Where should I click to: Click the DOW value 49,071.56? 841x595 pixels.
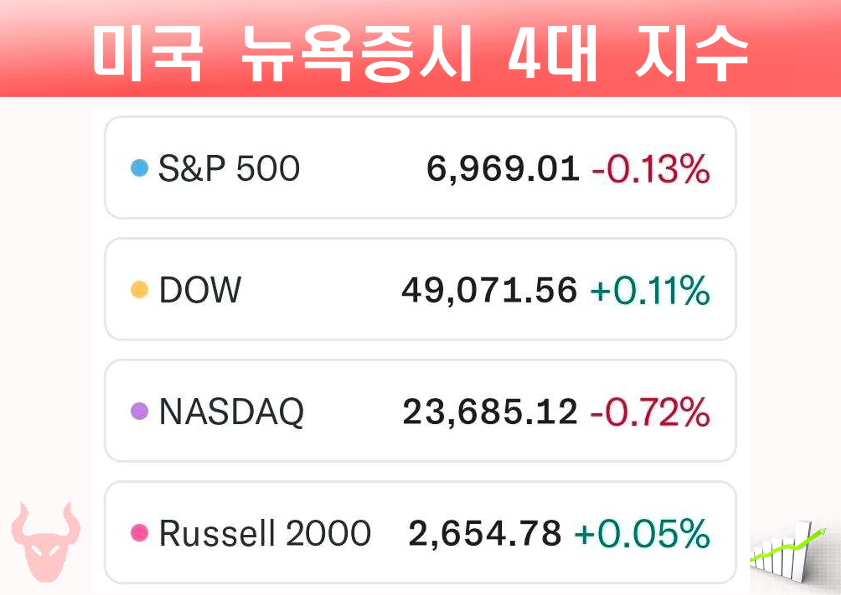[x=490, y=290]
